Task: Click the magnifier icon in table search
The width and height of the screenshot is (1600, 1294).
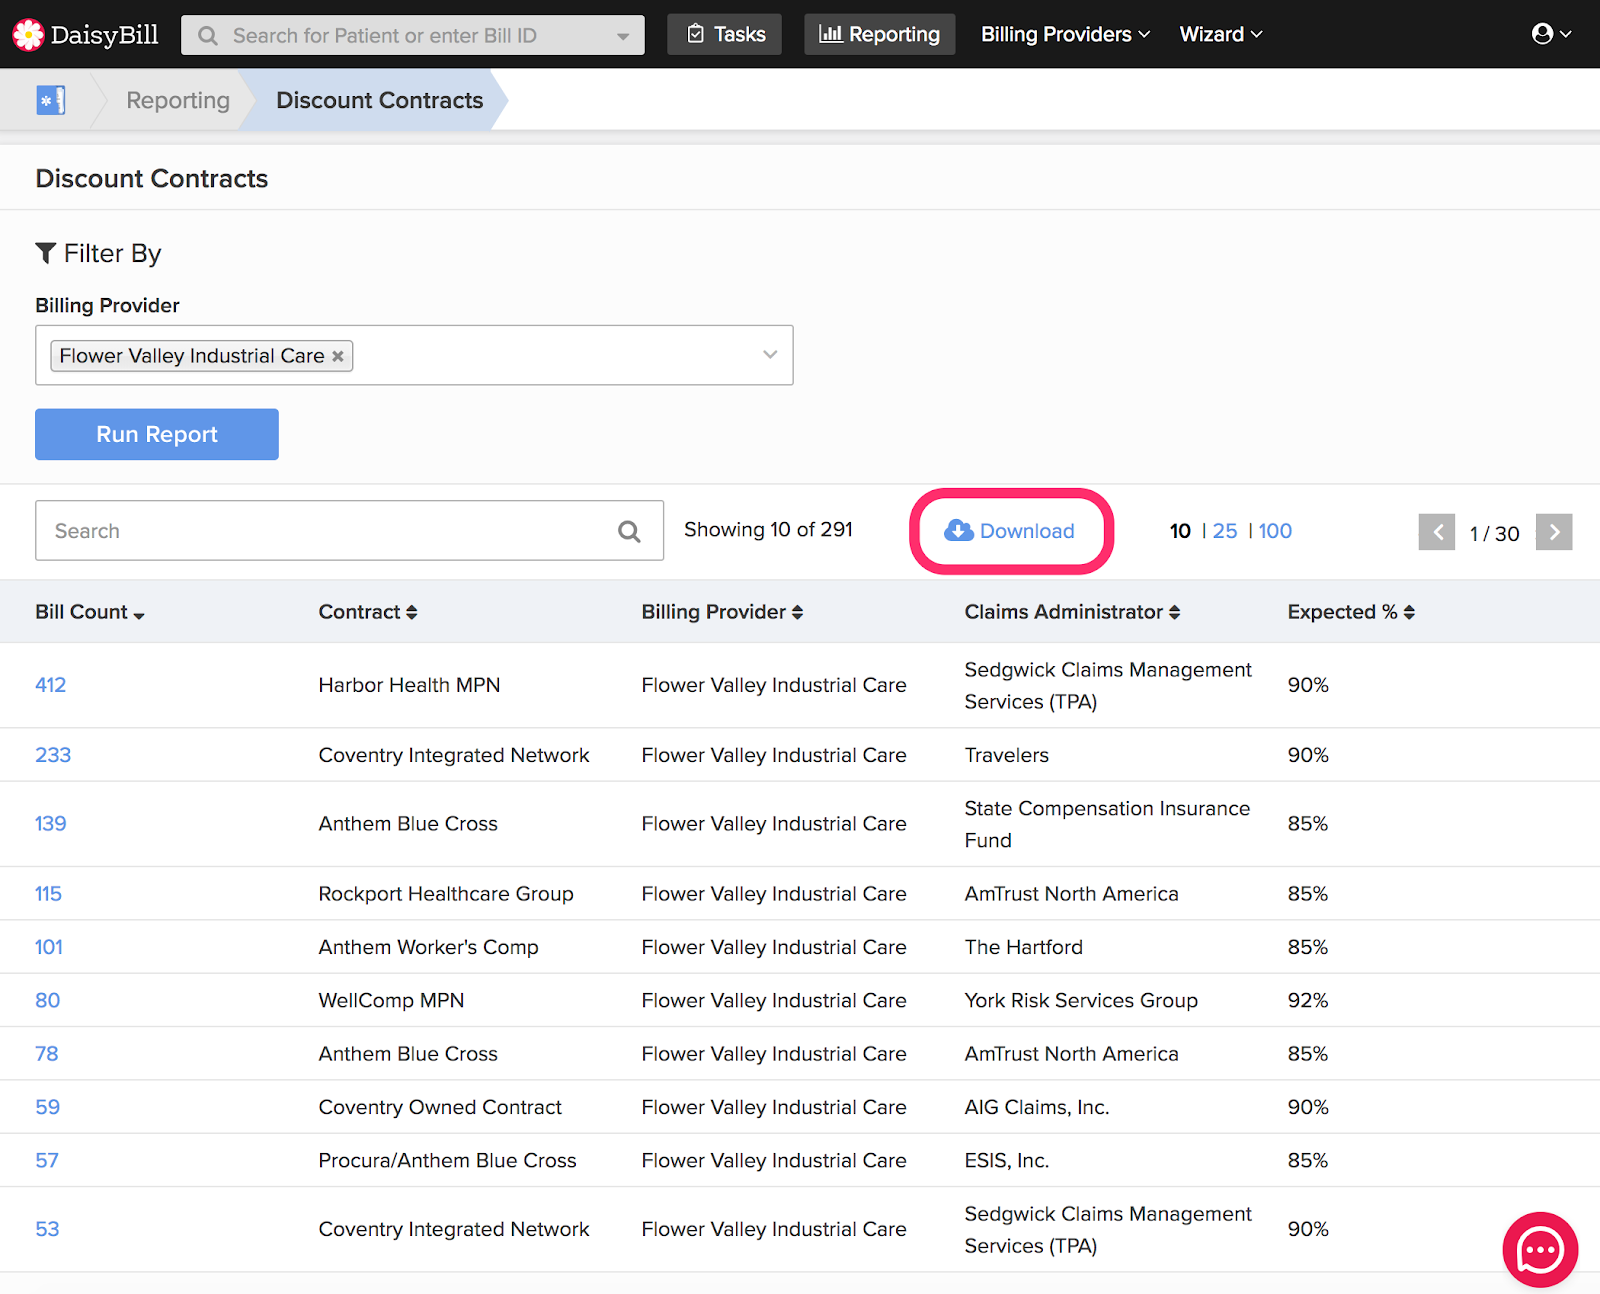Action: pyautogui.click(x=629, y=531)
